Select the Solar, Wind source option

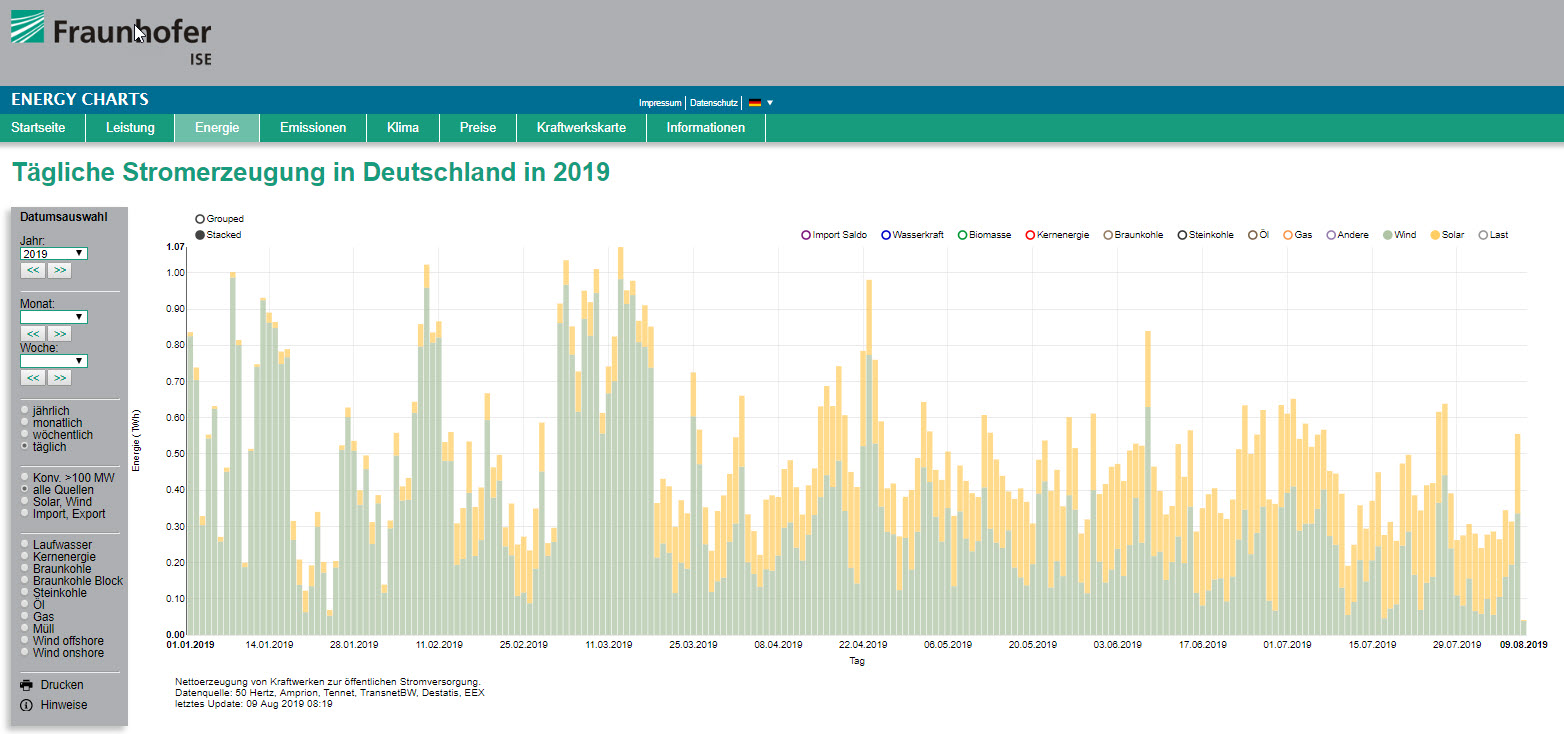25,501
